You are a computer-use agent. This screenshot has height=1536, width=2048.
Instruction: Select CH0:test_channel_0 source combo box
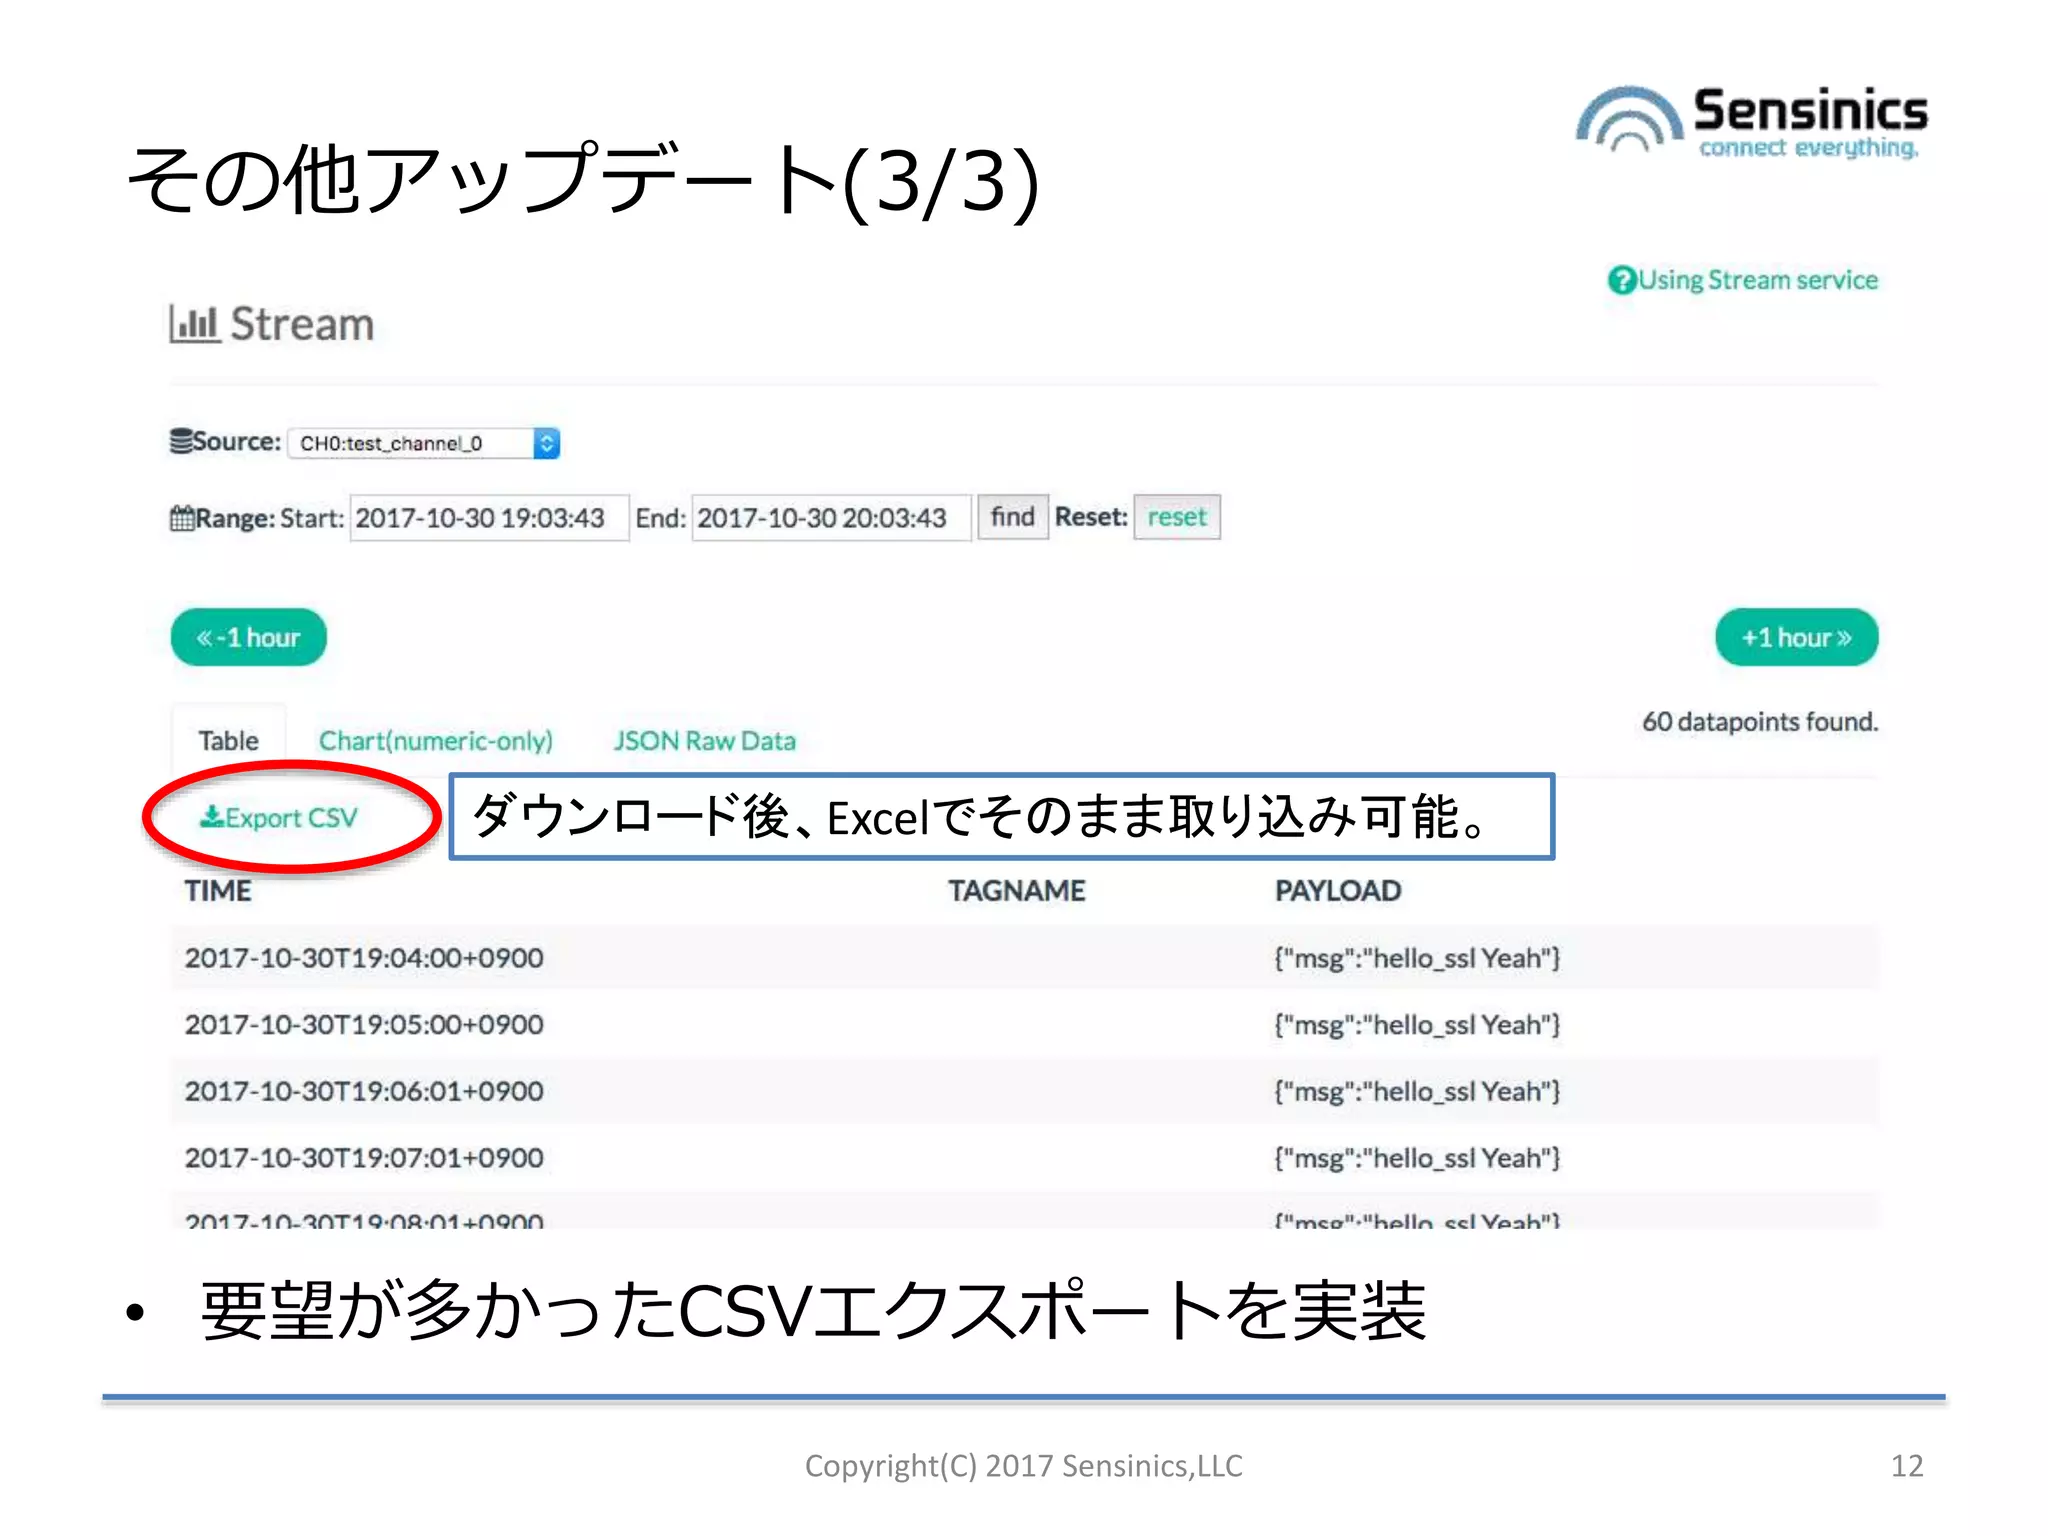pyautogui.click(x=412, y=443)
